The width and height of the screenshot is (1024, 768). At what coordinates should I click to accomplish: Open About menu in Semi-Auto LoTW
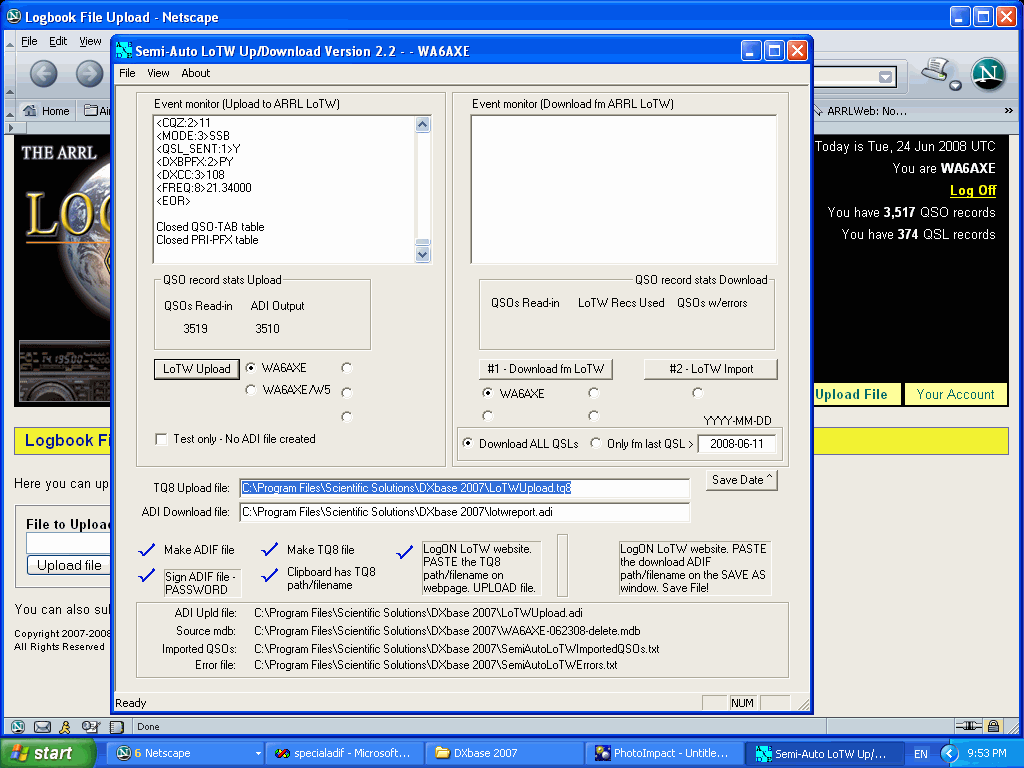click(x=195, y=73)
